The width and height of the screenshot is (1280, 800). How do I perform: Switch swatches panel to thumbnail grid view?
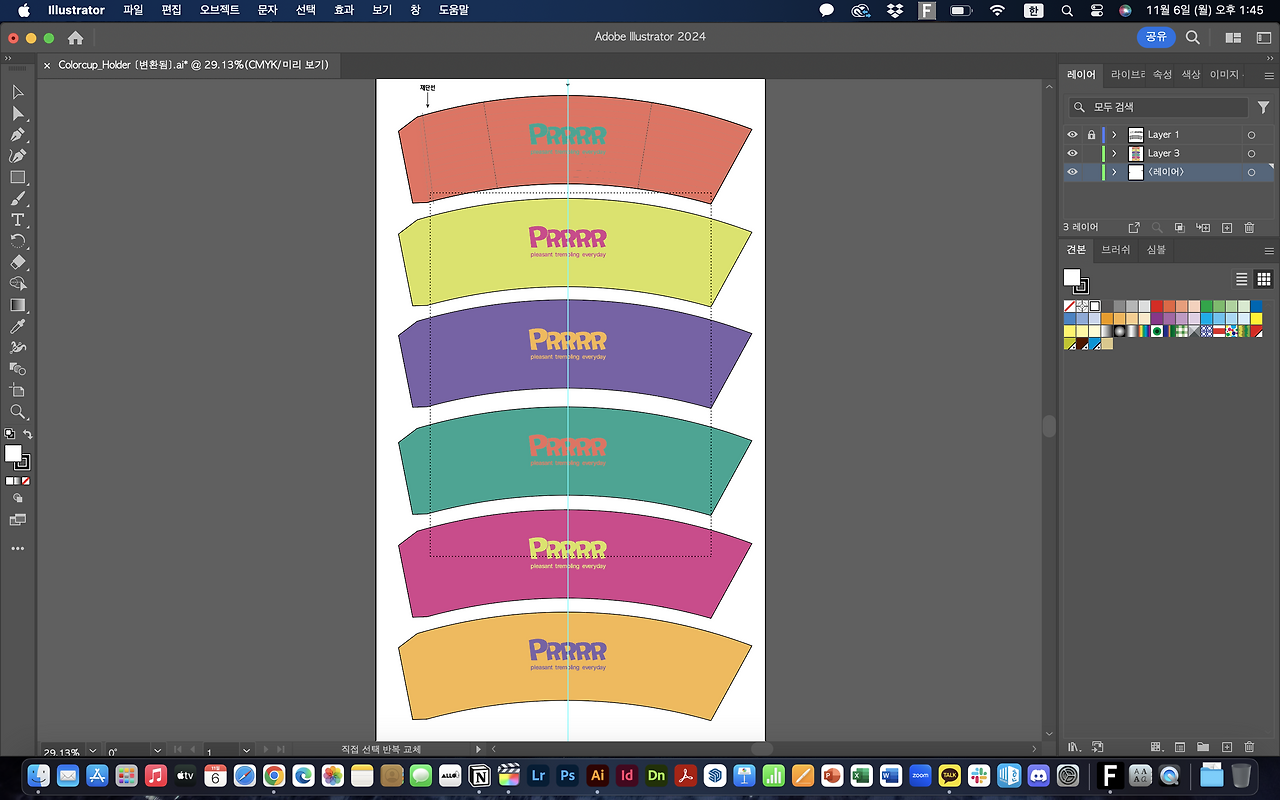1264,279
